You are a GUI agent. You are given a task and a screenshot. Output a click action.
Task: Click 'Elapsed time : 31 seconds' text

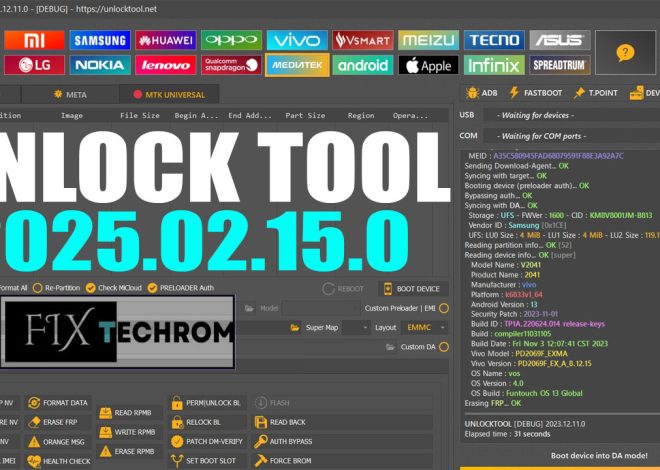pos(507,434)
